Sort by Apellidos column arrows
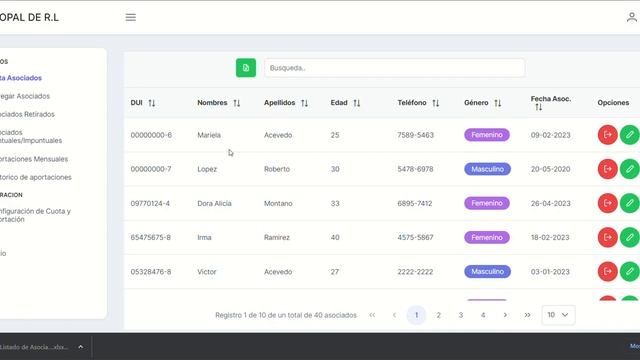 (x=304, y=103)
